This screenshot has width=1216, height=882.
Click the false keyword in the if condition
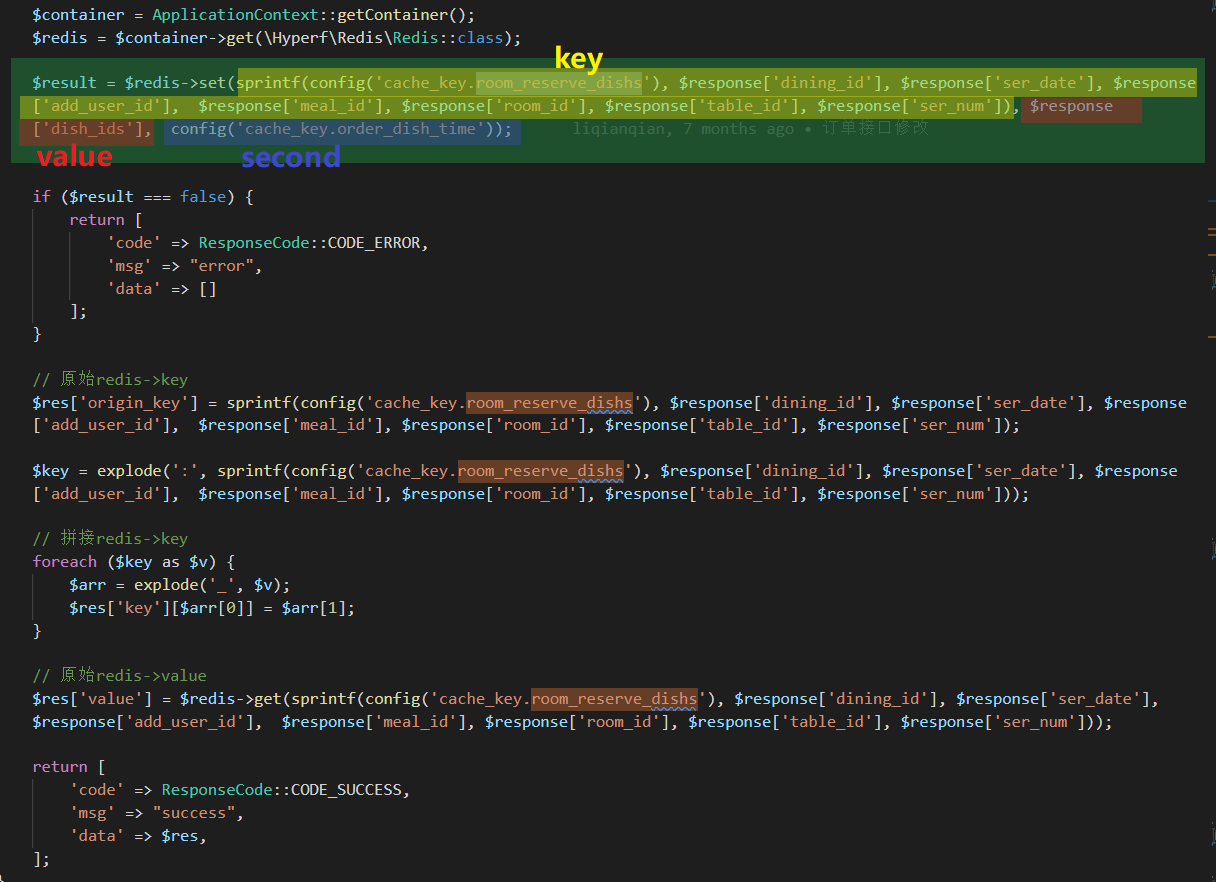tap(203, 197)
